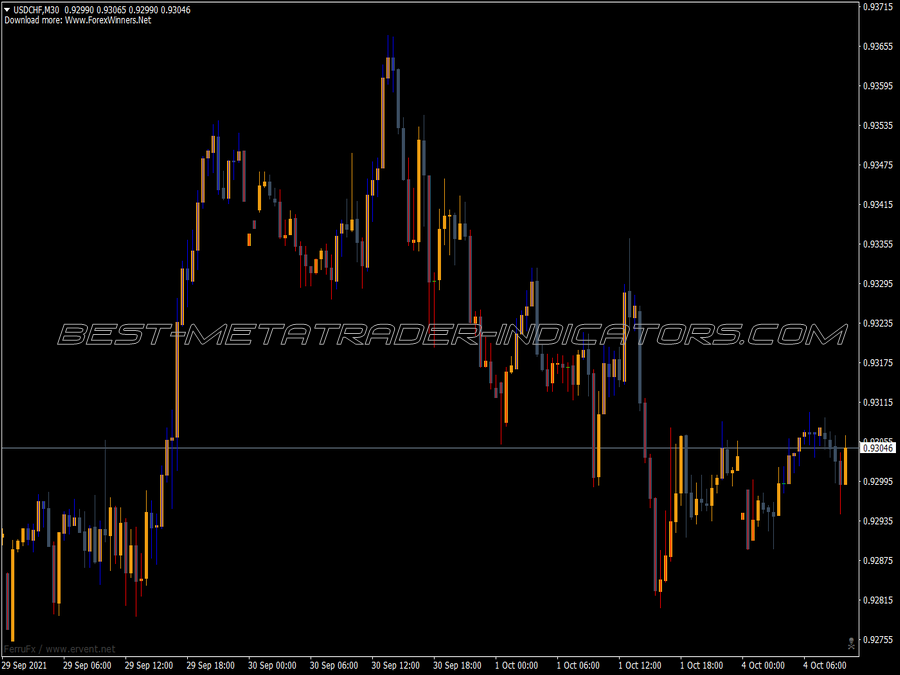Click the 4 Oct 00:00 time label
The height and width of the screenshot is (675, 900).
click(763, 666)
